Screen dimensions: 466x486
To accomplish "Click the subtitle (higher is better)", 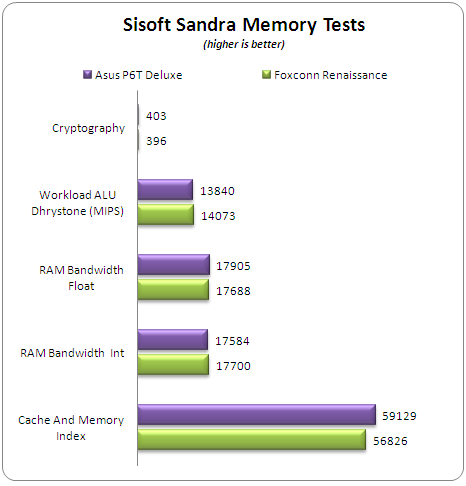I will coord(244,44).
